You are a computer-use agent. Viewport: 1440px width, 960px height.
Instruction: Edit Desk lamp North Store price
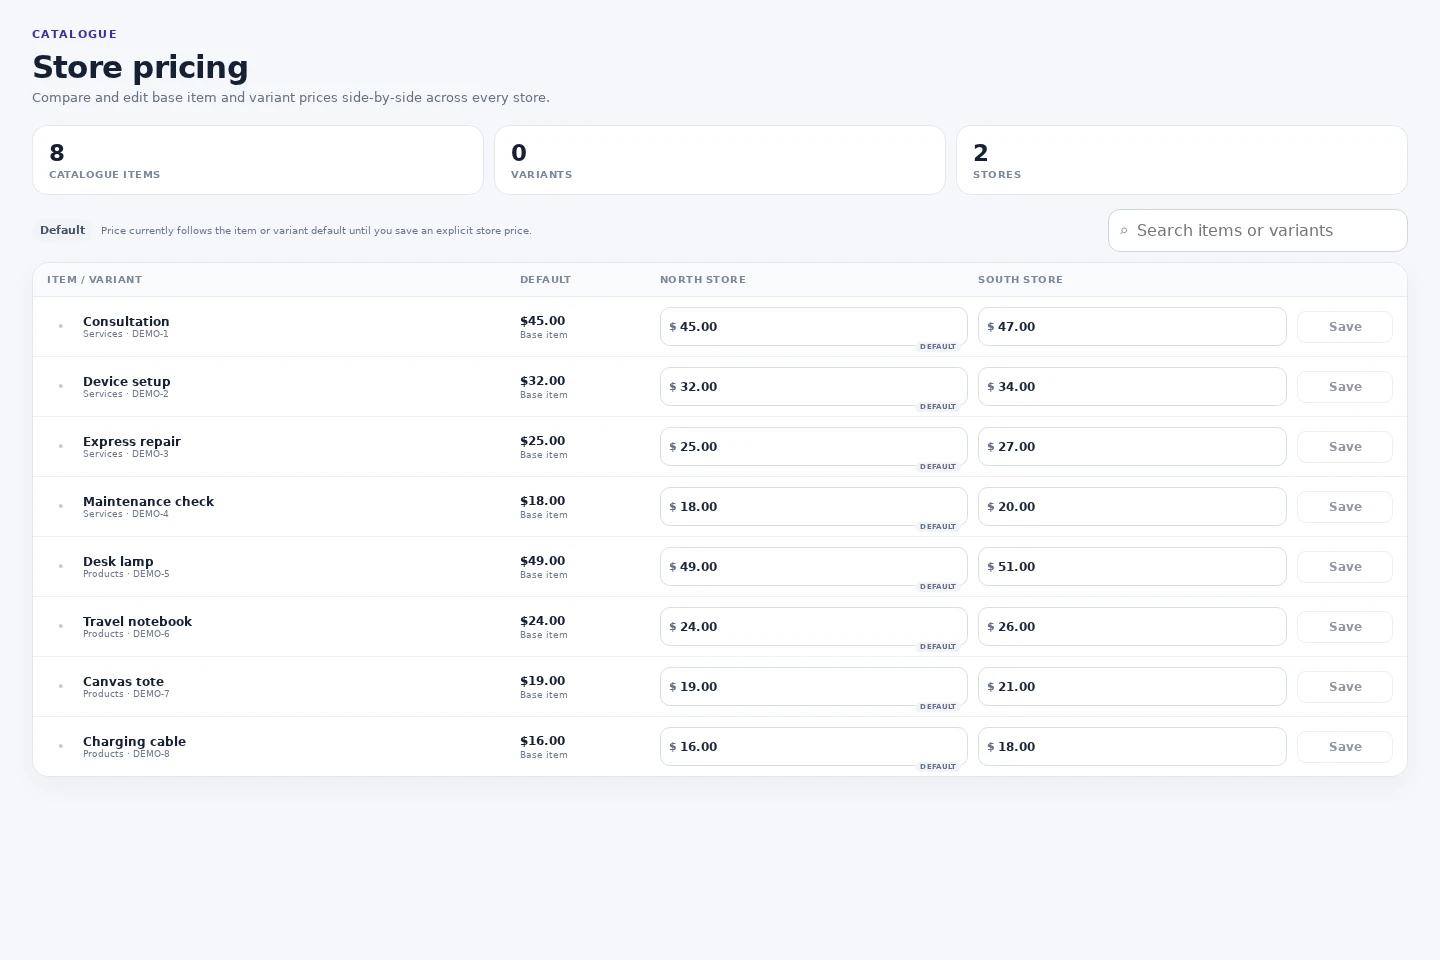(x=814, y=567)
